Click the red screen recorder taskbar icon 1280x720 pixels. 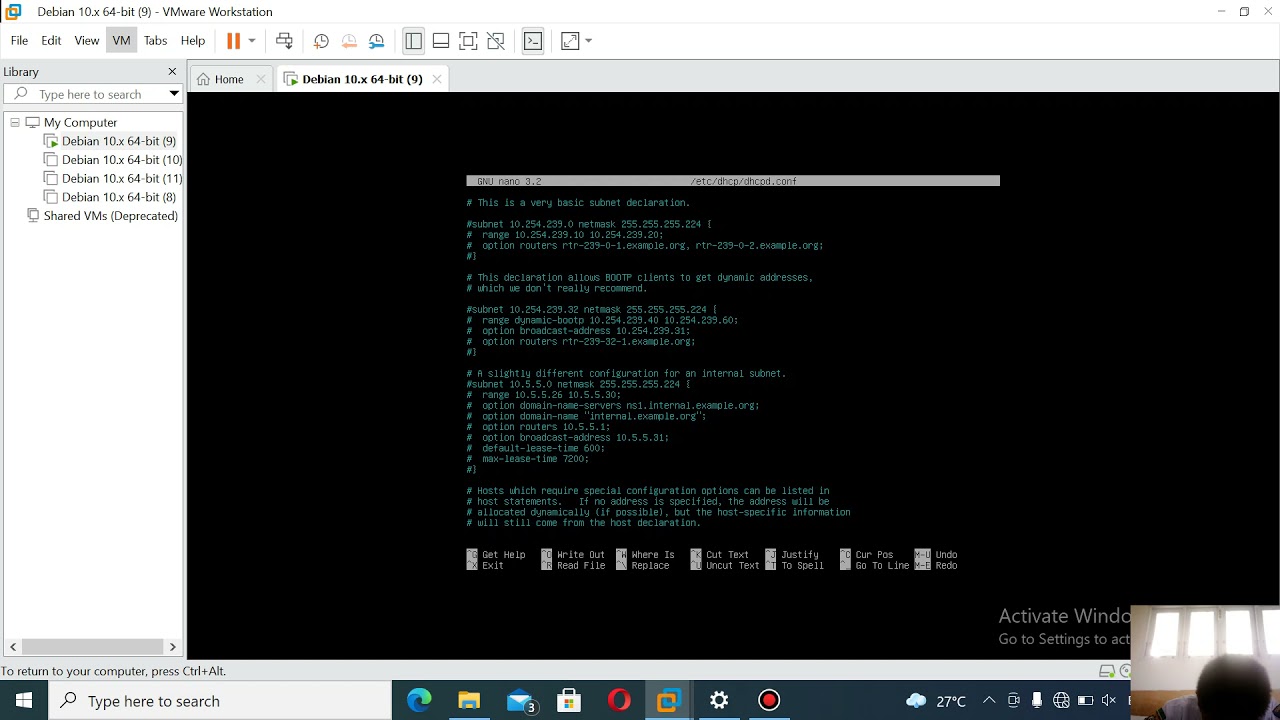click(769, 701)
